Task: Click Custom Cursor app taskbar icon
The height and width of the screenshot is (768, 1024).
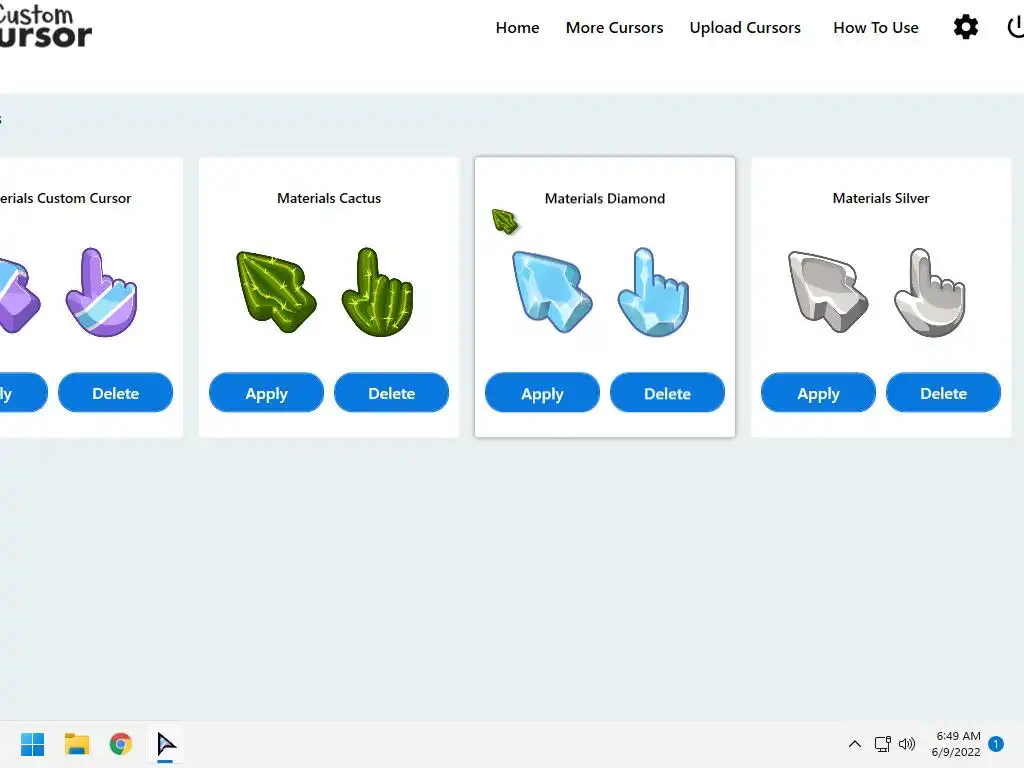Action: click(x=166, y=744)
